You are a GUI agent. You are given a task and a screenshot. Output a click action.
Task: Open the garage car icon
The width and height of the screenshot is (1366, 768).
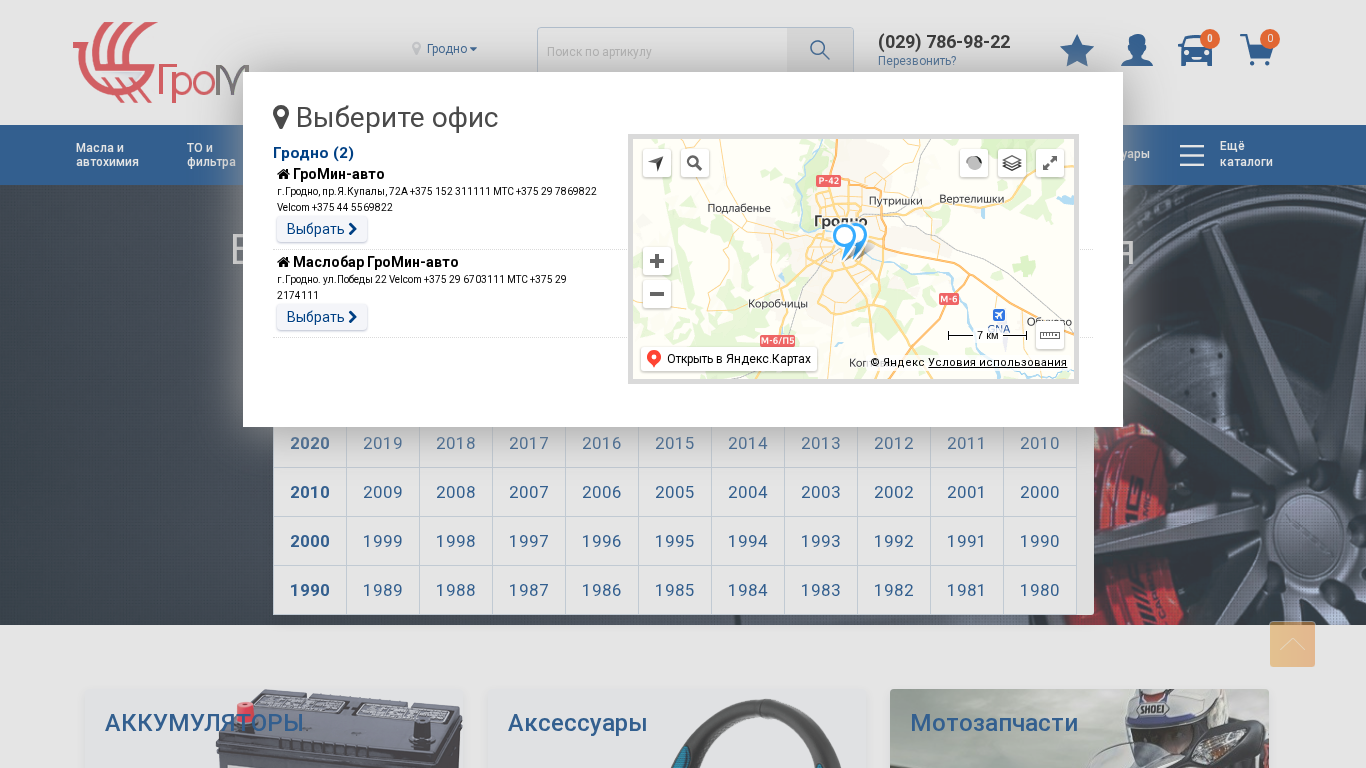pyautogui.click(x=1196, y=51)
